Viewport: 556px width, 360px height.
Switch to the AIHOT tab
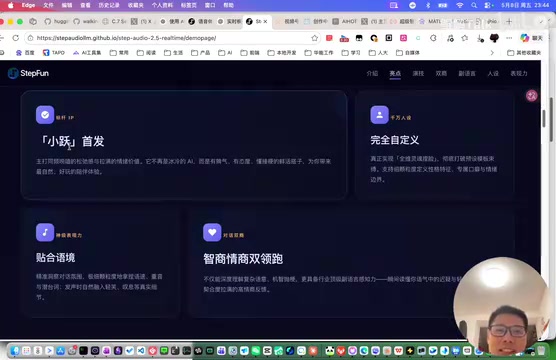(345, 21)
